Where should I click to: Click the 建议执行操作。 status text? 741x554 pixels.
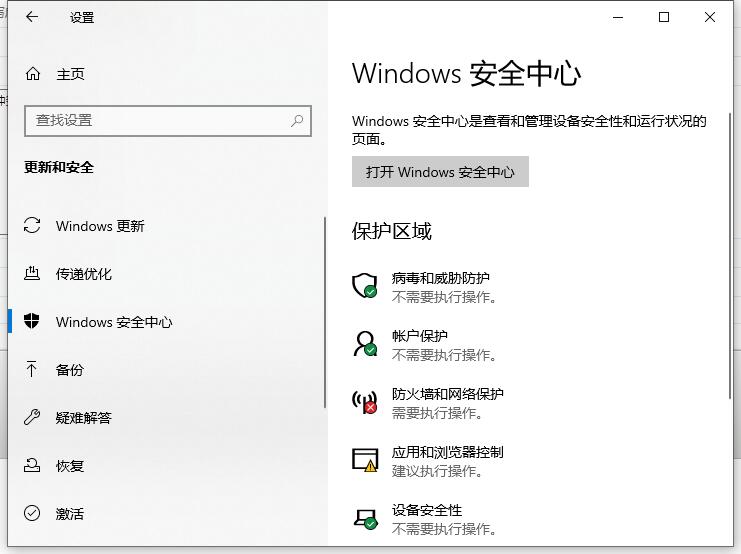tap(437, 471)
